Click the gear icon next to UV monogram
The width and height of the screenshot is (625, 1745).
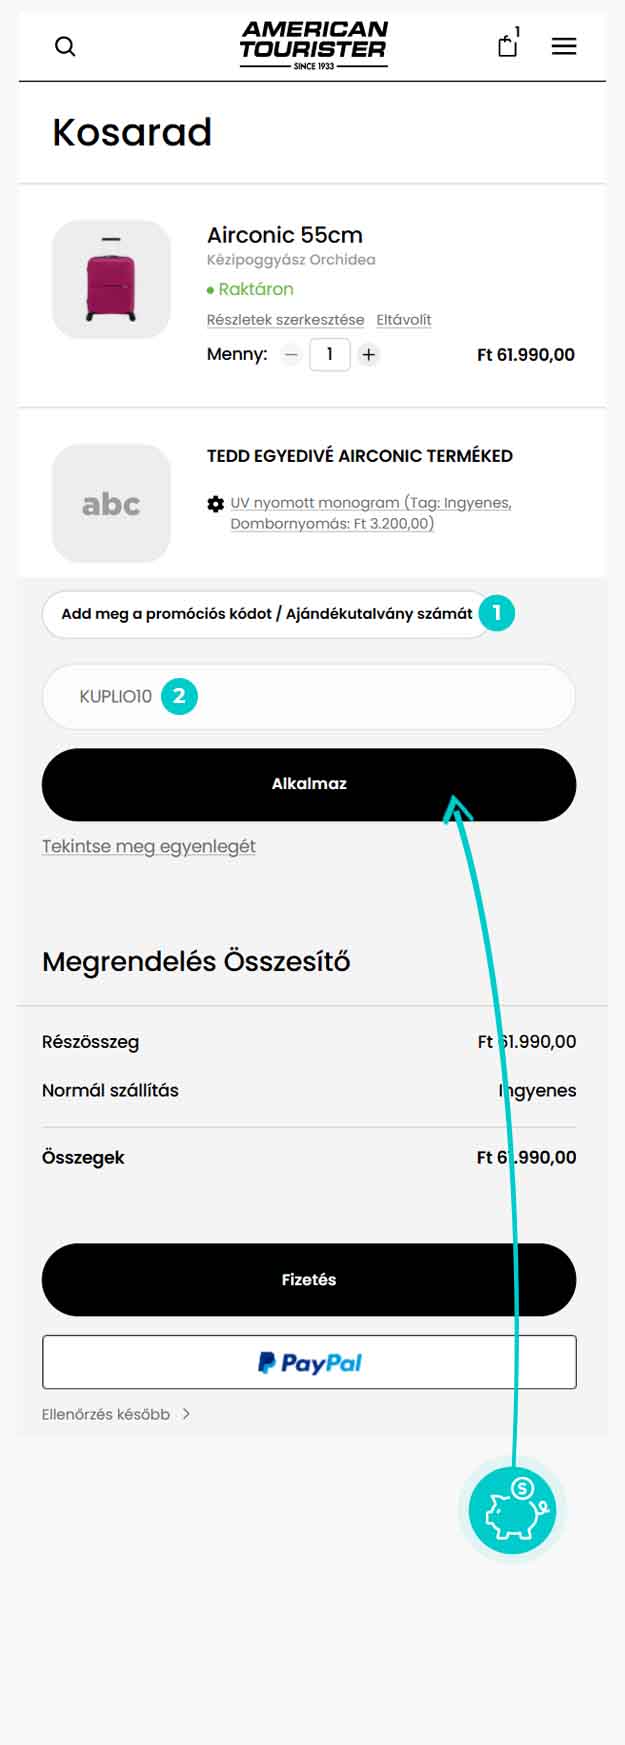[x=215, y=504]
